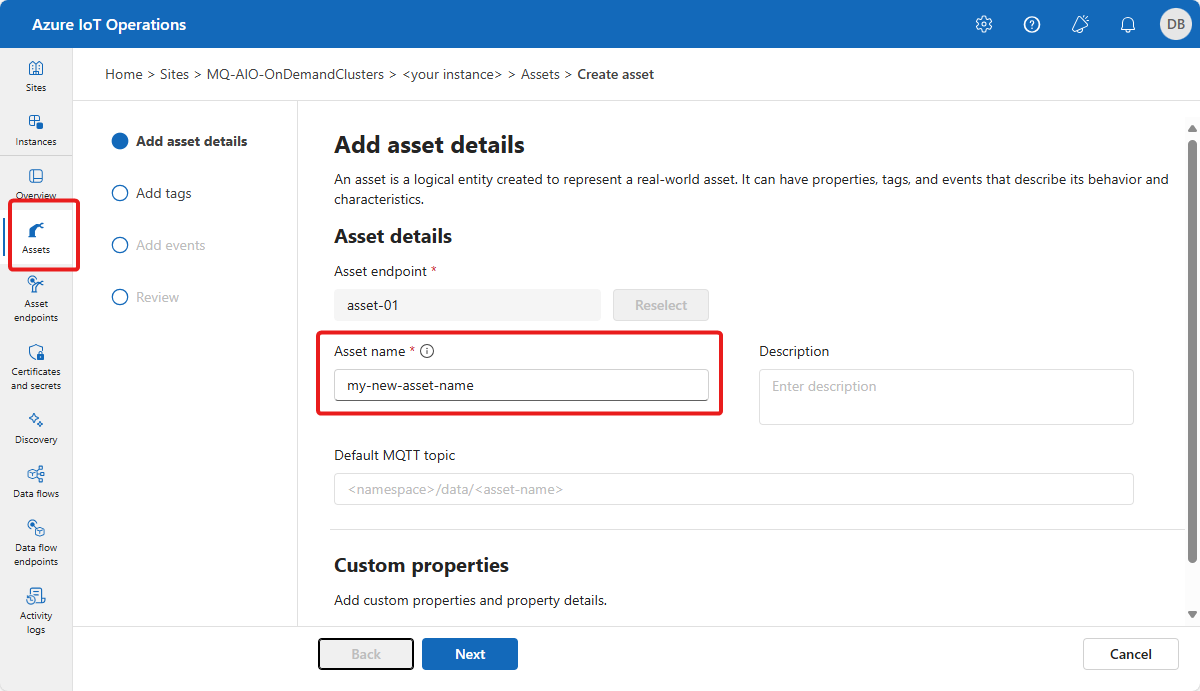This screenshot has height=691, width=1200.
Task: Click the Create asset breadcrumb text
Action: coord(616,74)
